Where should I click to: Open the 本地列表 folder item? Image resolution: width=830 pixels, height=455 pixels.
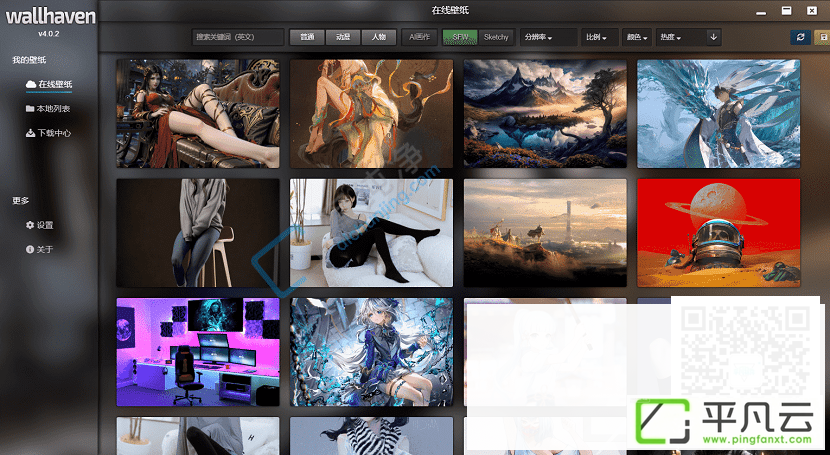point(48,108)
